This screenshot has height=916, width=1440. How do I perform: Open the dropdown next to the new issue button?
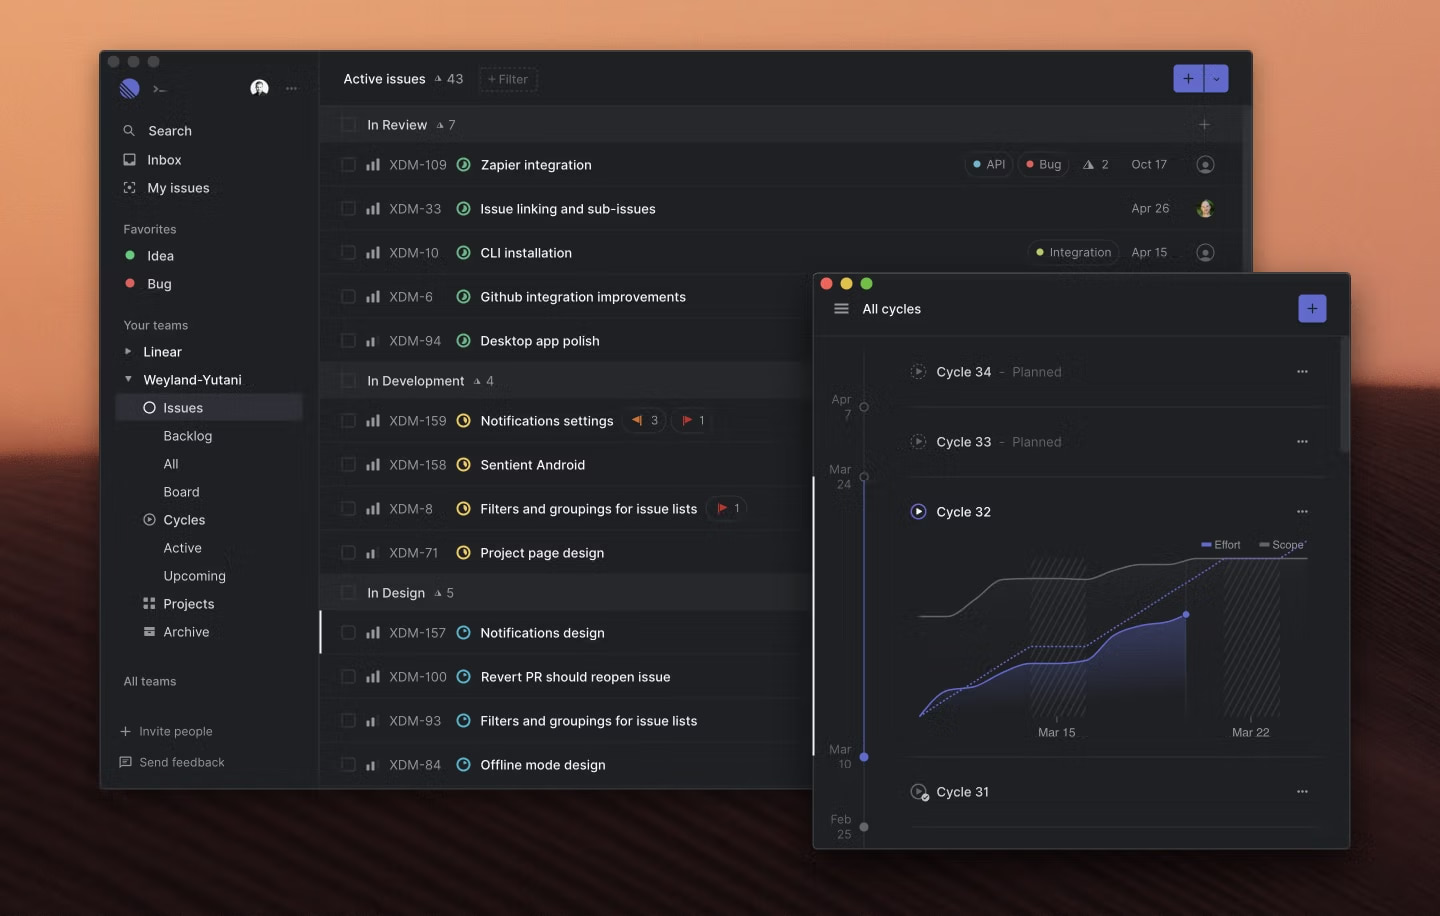click(x=1217, y=78)
